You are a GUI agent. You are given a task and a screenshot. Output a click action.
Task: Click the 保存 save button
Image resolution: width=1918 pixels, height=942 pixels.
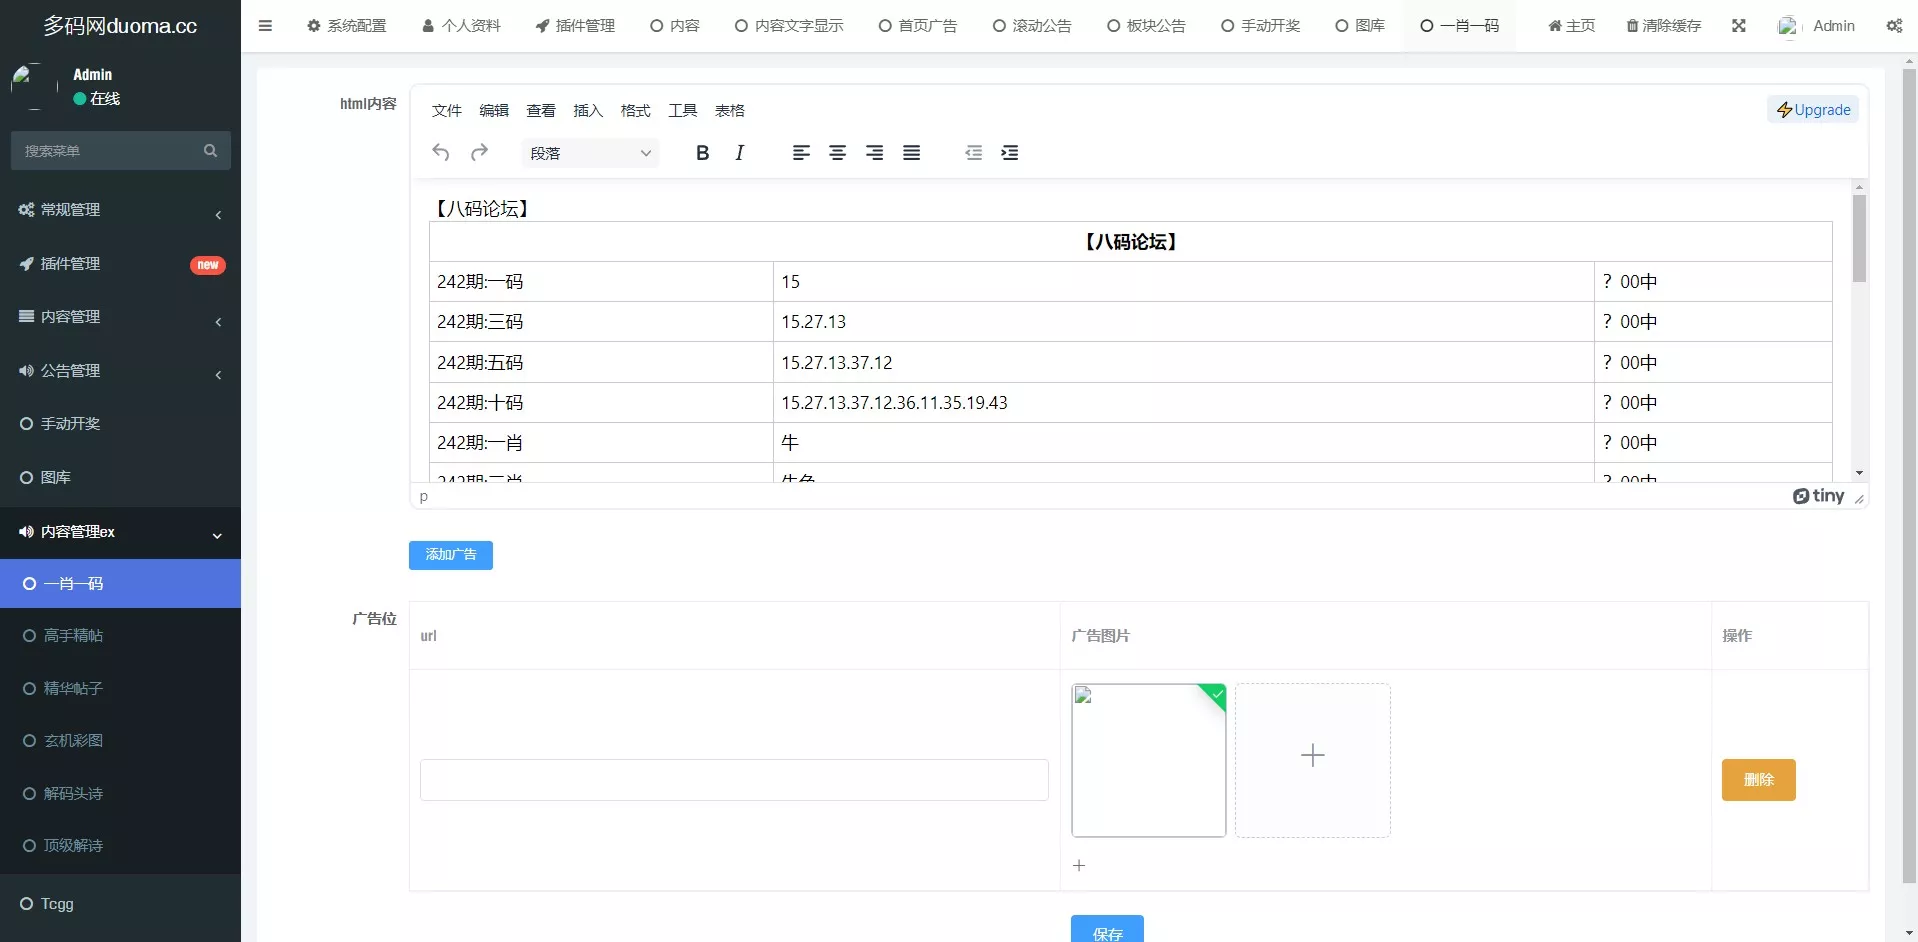coord(1106,931)
